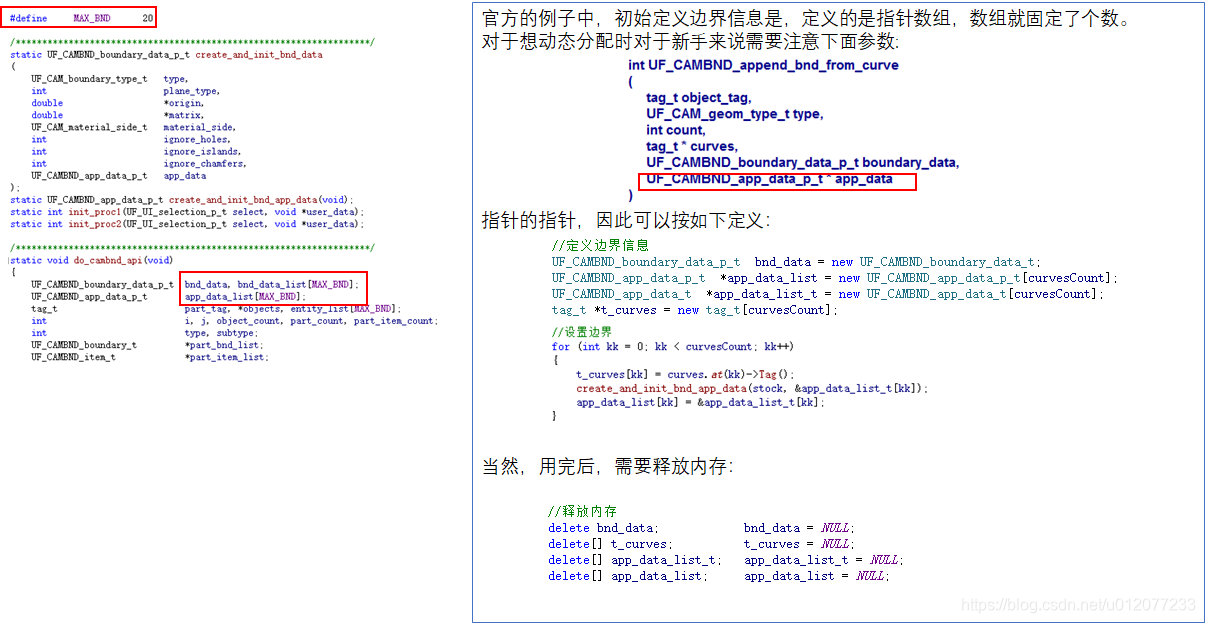The height and width of the screenshot is (623, 1205).
Task: Click the 'for (int kk = 0;' loop header
Action: [673, 347]
